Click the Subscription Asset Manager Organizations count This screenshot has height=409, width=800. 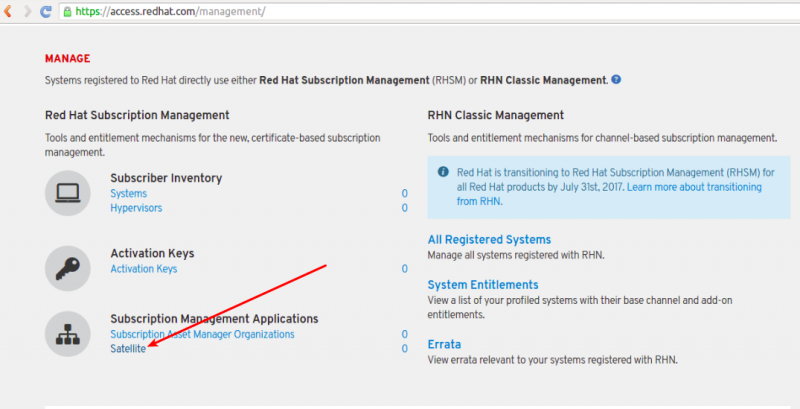[405, 334]
